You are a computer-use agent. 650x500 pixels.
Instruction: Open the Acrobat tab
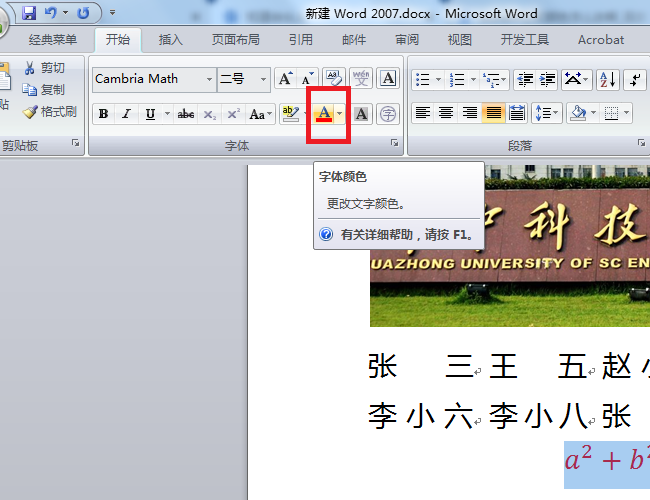[x=601, y=40]
